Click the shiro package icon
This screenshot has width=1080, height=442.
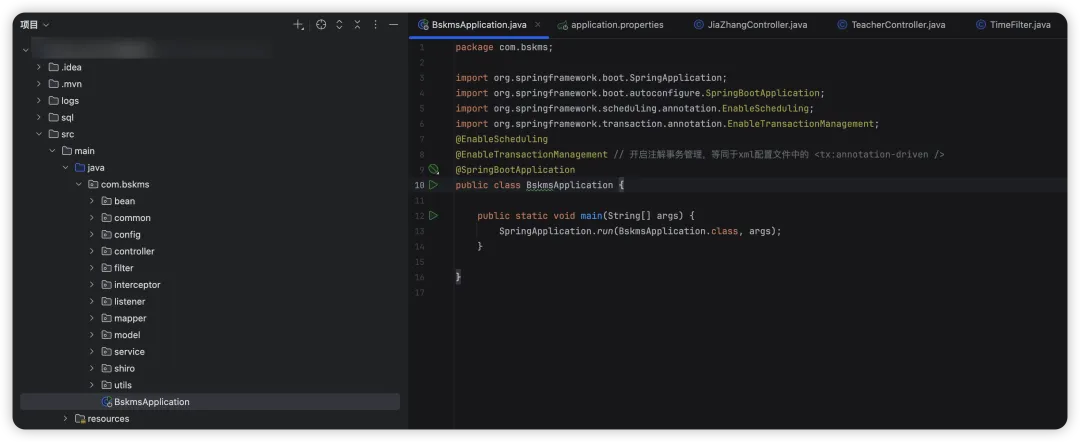pyautogui.click(x=107, y=368)
